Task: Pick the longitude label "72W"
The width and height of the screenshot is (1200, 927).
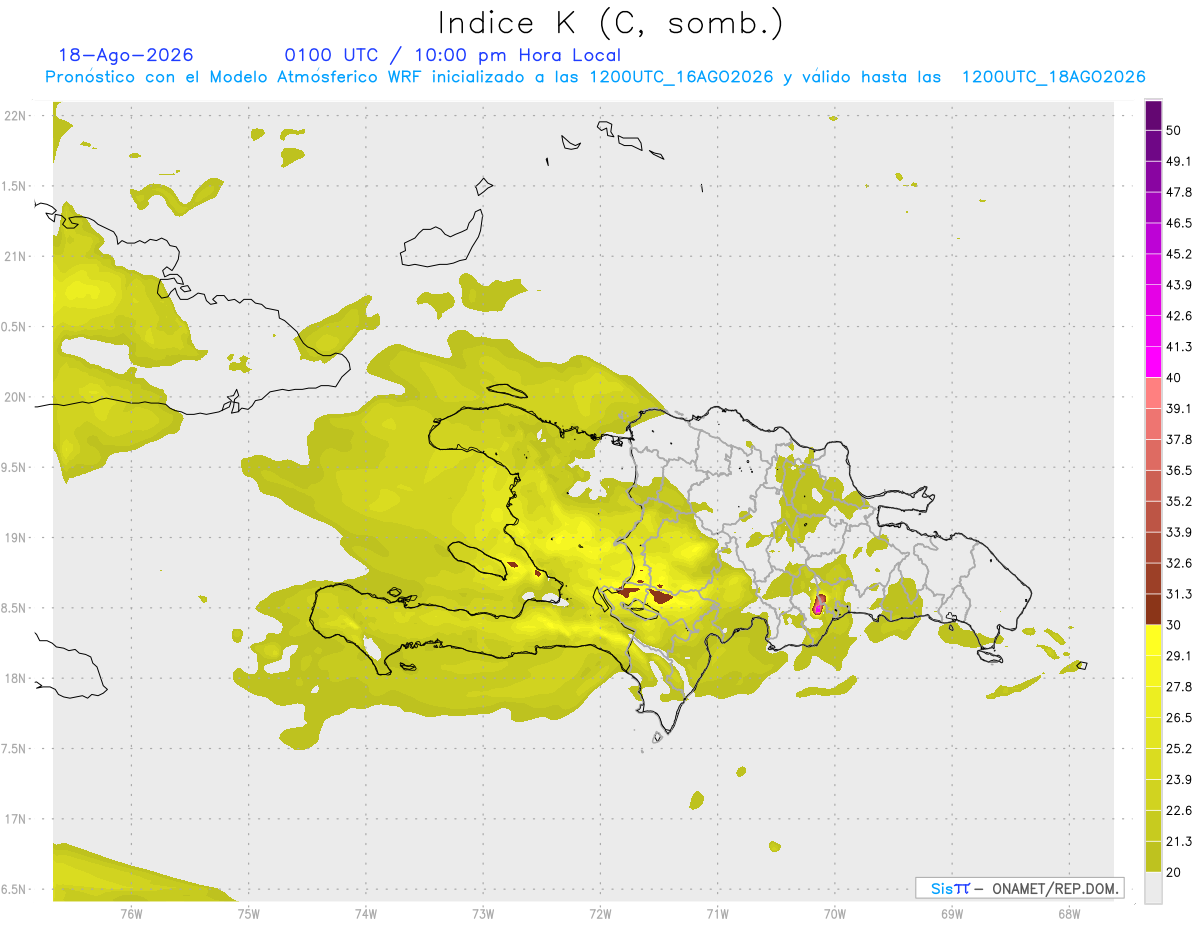Action: pyautogui.click(x=600, y=913)
